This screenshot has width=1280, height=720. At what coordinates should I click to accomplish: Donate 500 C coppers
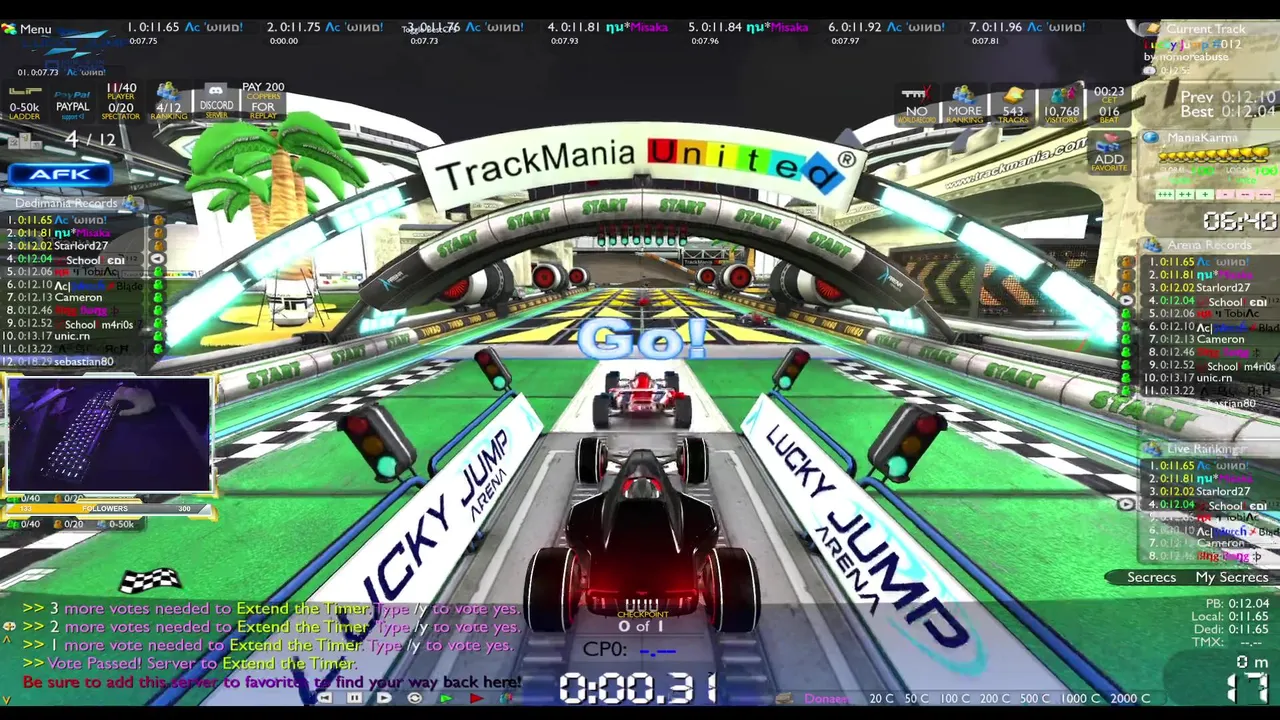tap(1035, 698)
